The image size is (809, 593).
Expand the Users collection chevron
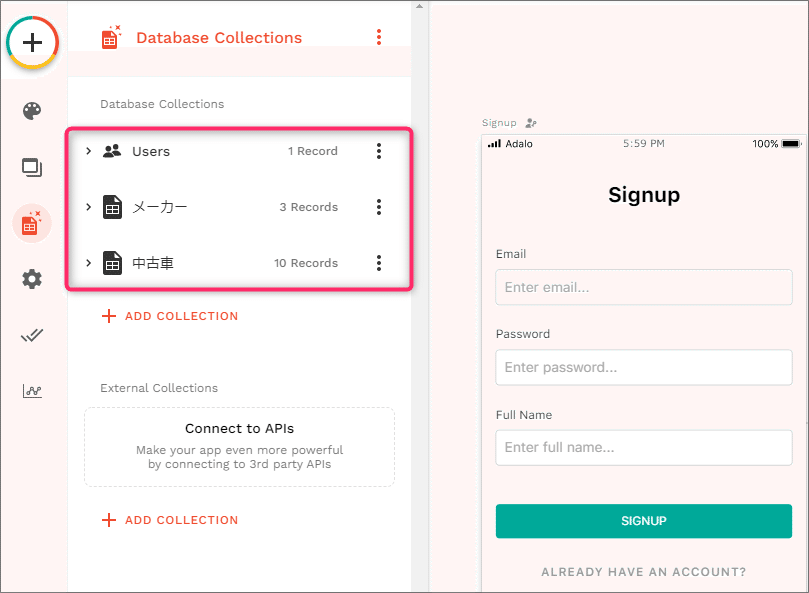pos(89,151)
